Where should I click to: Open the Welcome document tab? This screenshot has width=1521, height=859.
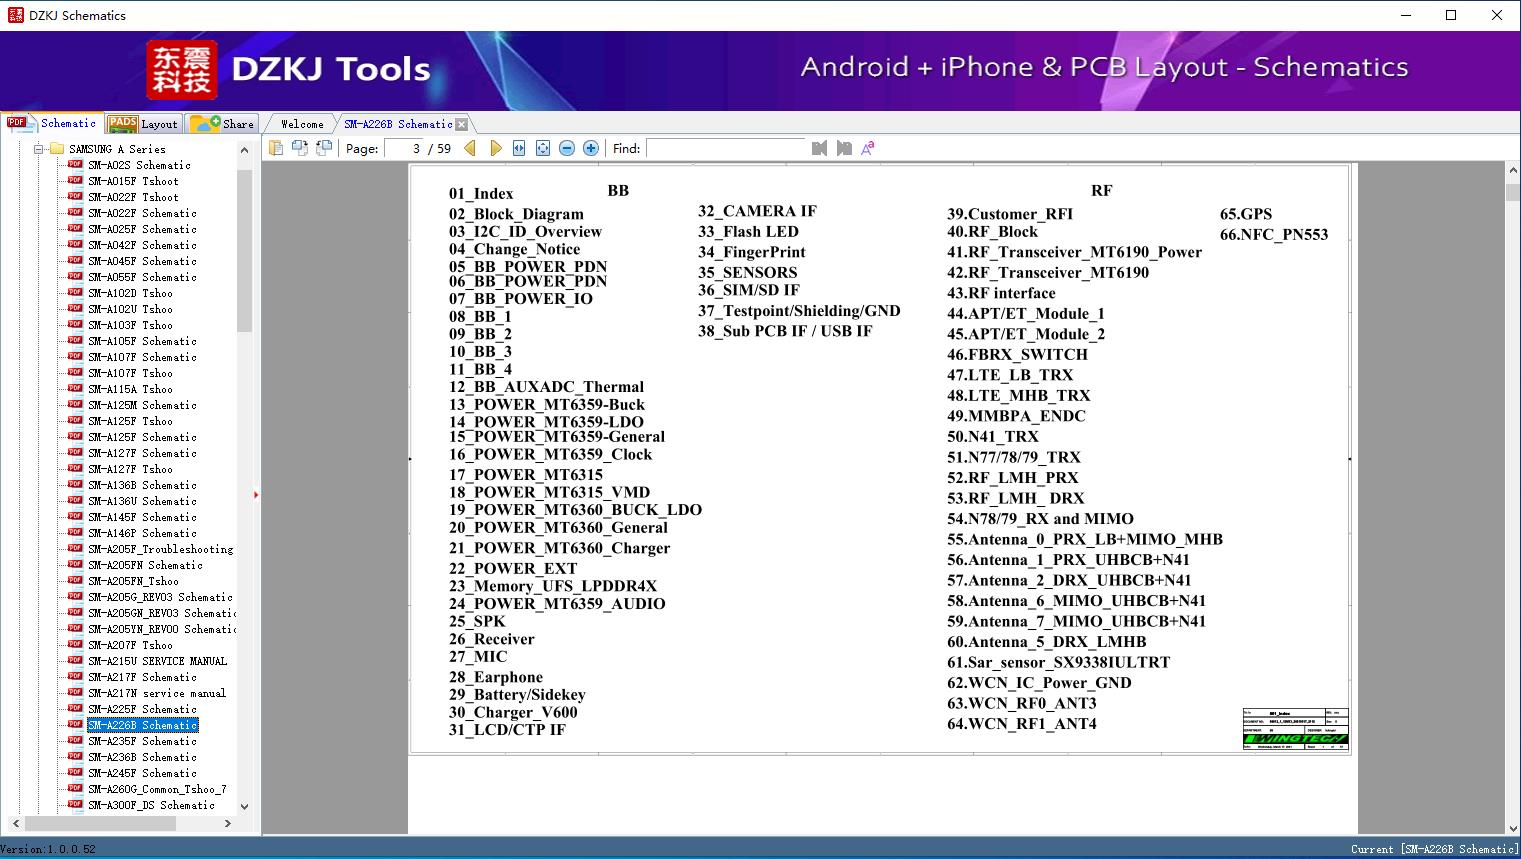click(x=302, y=124)
